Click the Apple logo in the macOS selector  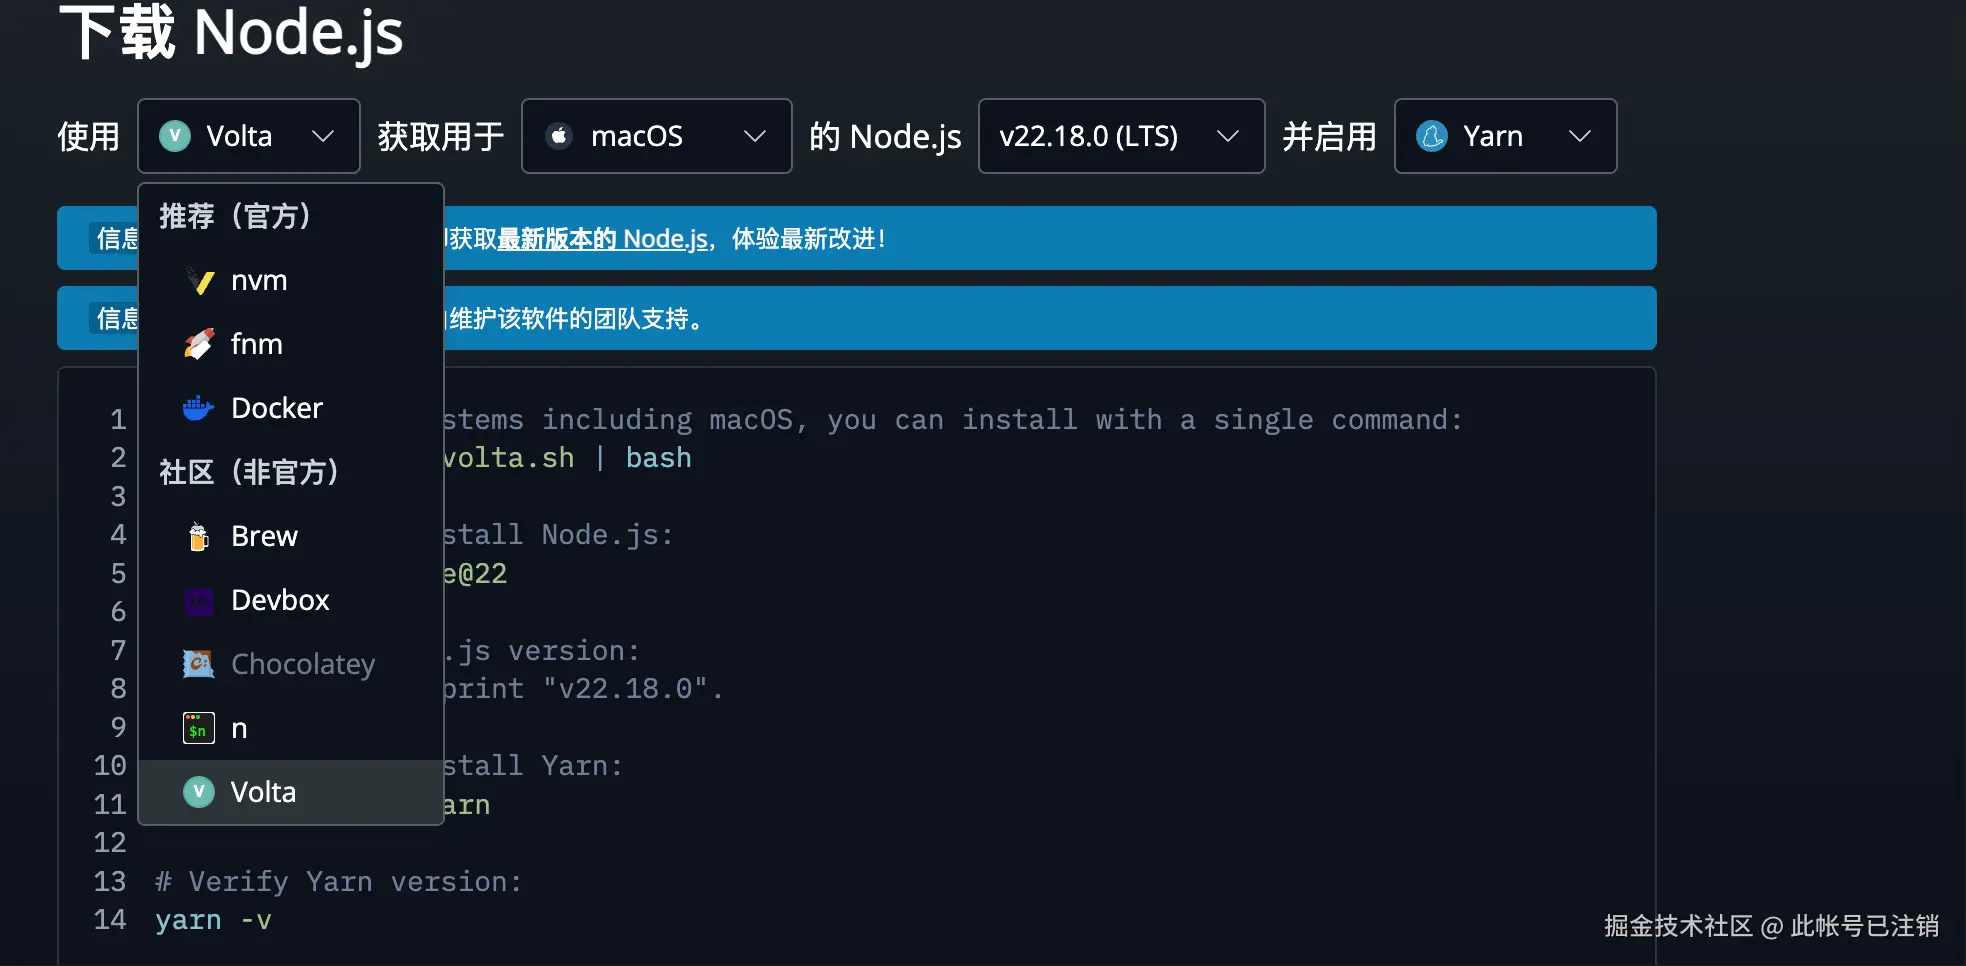click(x=558, y=136)
